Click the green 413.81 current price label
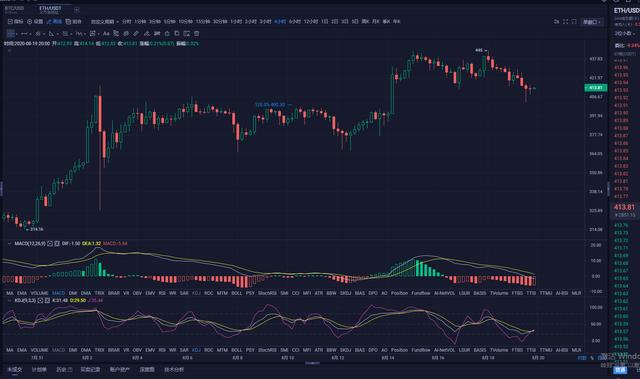The height and width of the screenshot is (379, 640). click(x=596, y=88)
